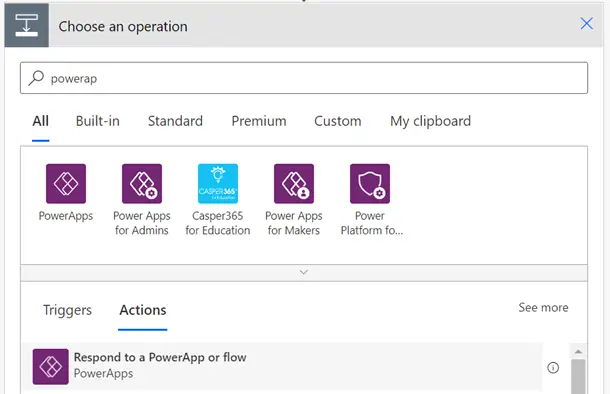The image size is (610, 394).
Task: Click the search magnifier icon
Action: pos(36,78)
